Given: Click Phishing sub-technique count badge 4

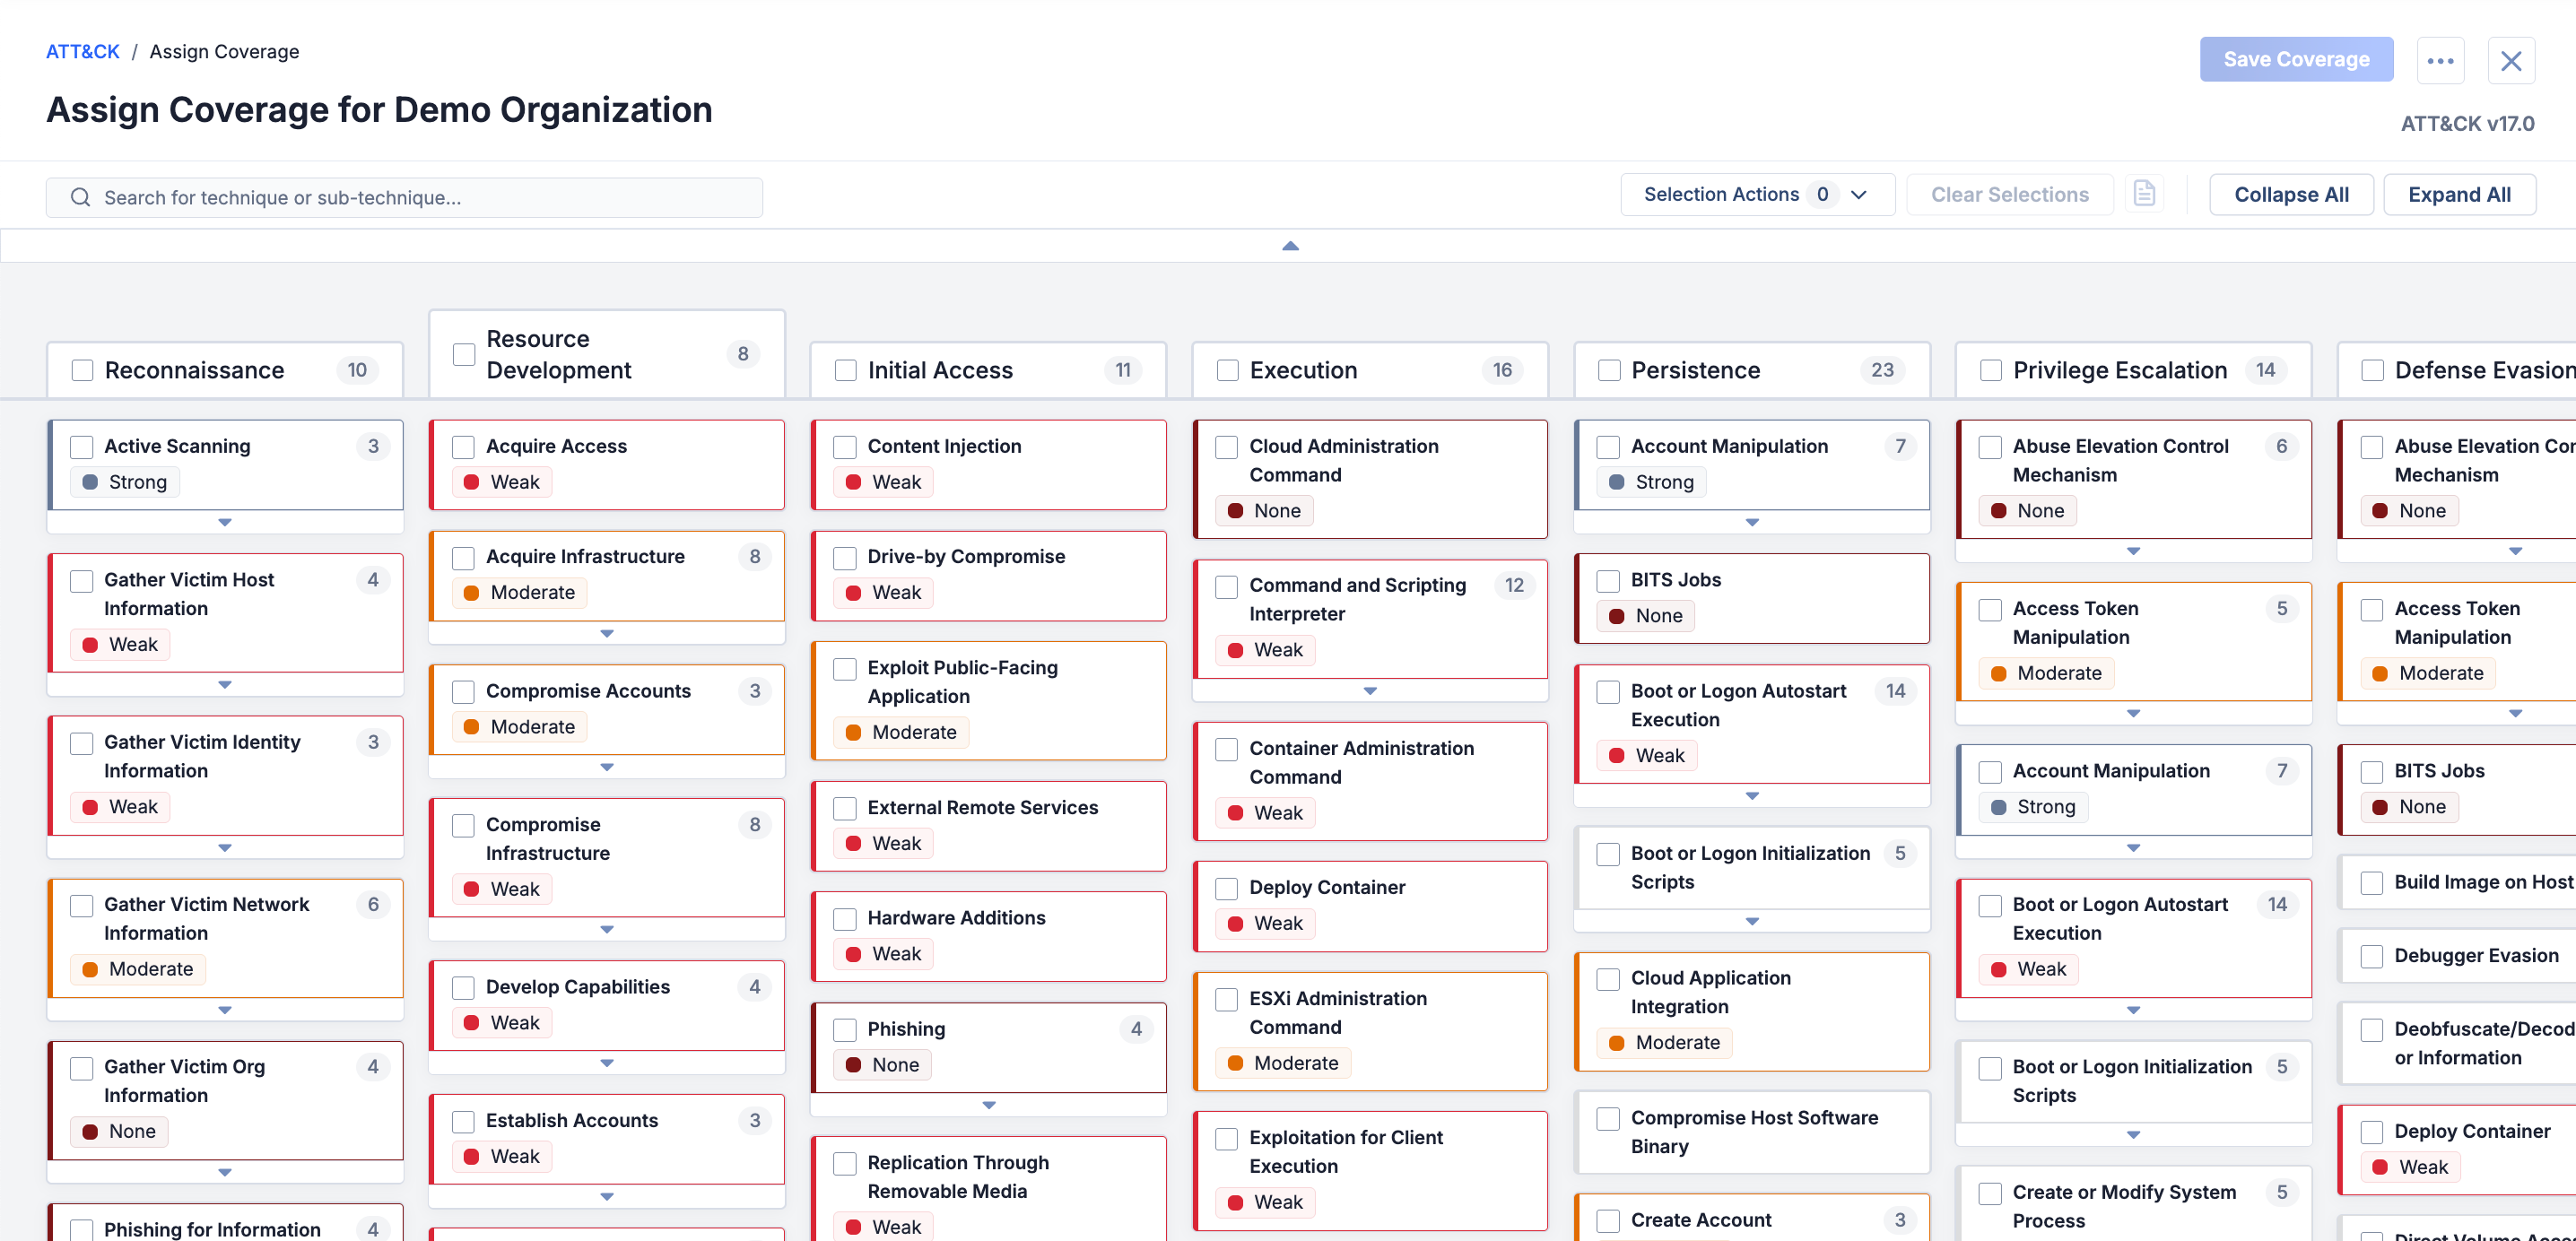Looking at the screenshot, I should [x=1136, y=1028].
